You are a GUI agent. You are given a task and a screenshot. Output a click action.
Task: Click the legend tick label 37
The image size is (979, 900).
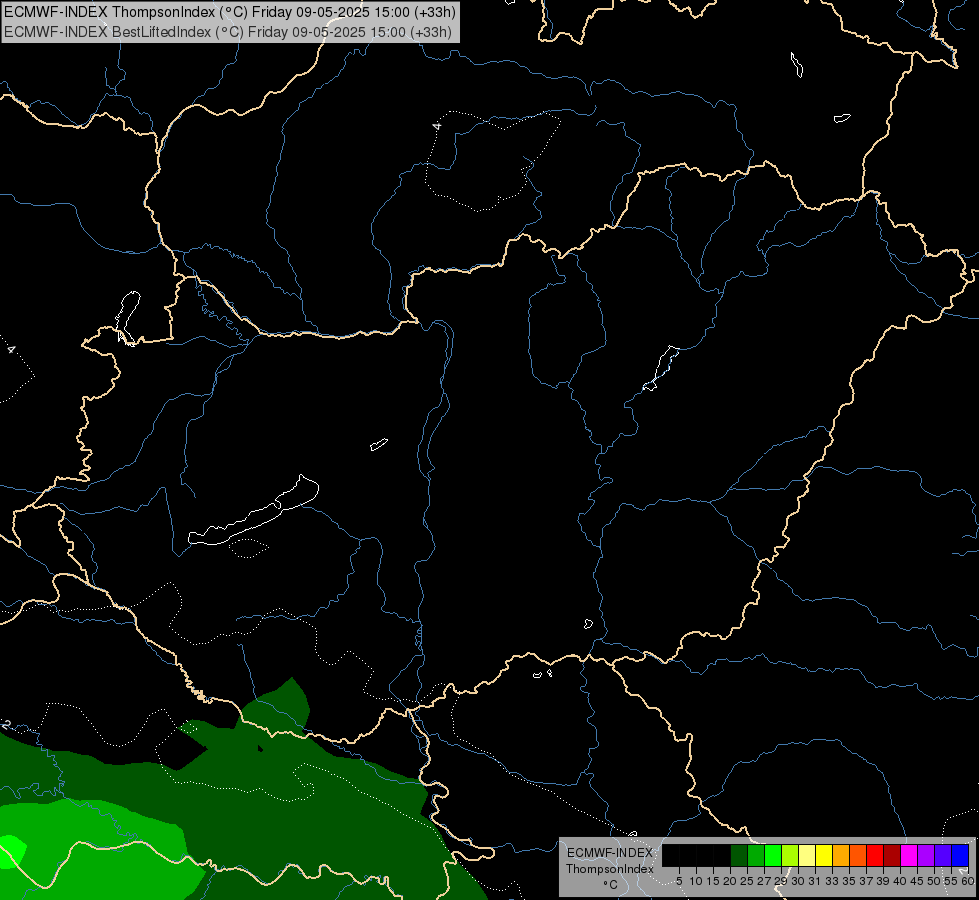point(867,881)
